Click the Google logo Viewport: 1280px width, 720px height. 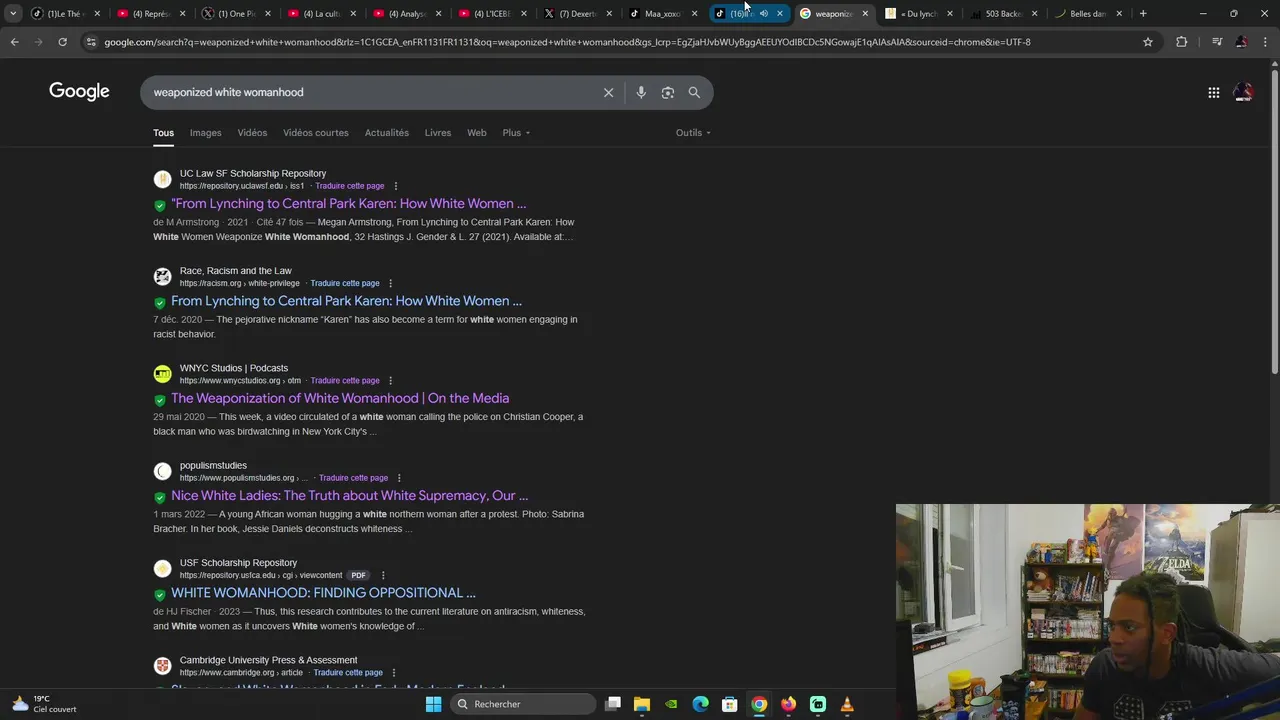(x=79, y=92)
